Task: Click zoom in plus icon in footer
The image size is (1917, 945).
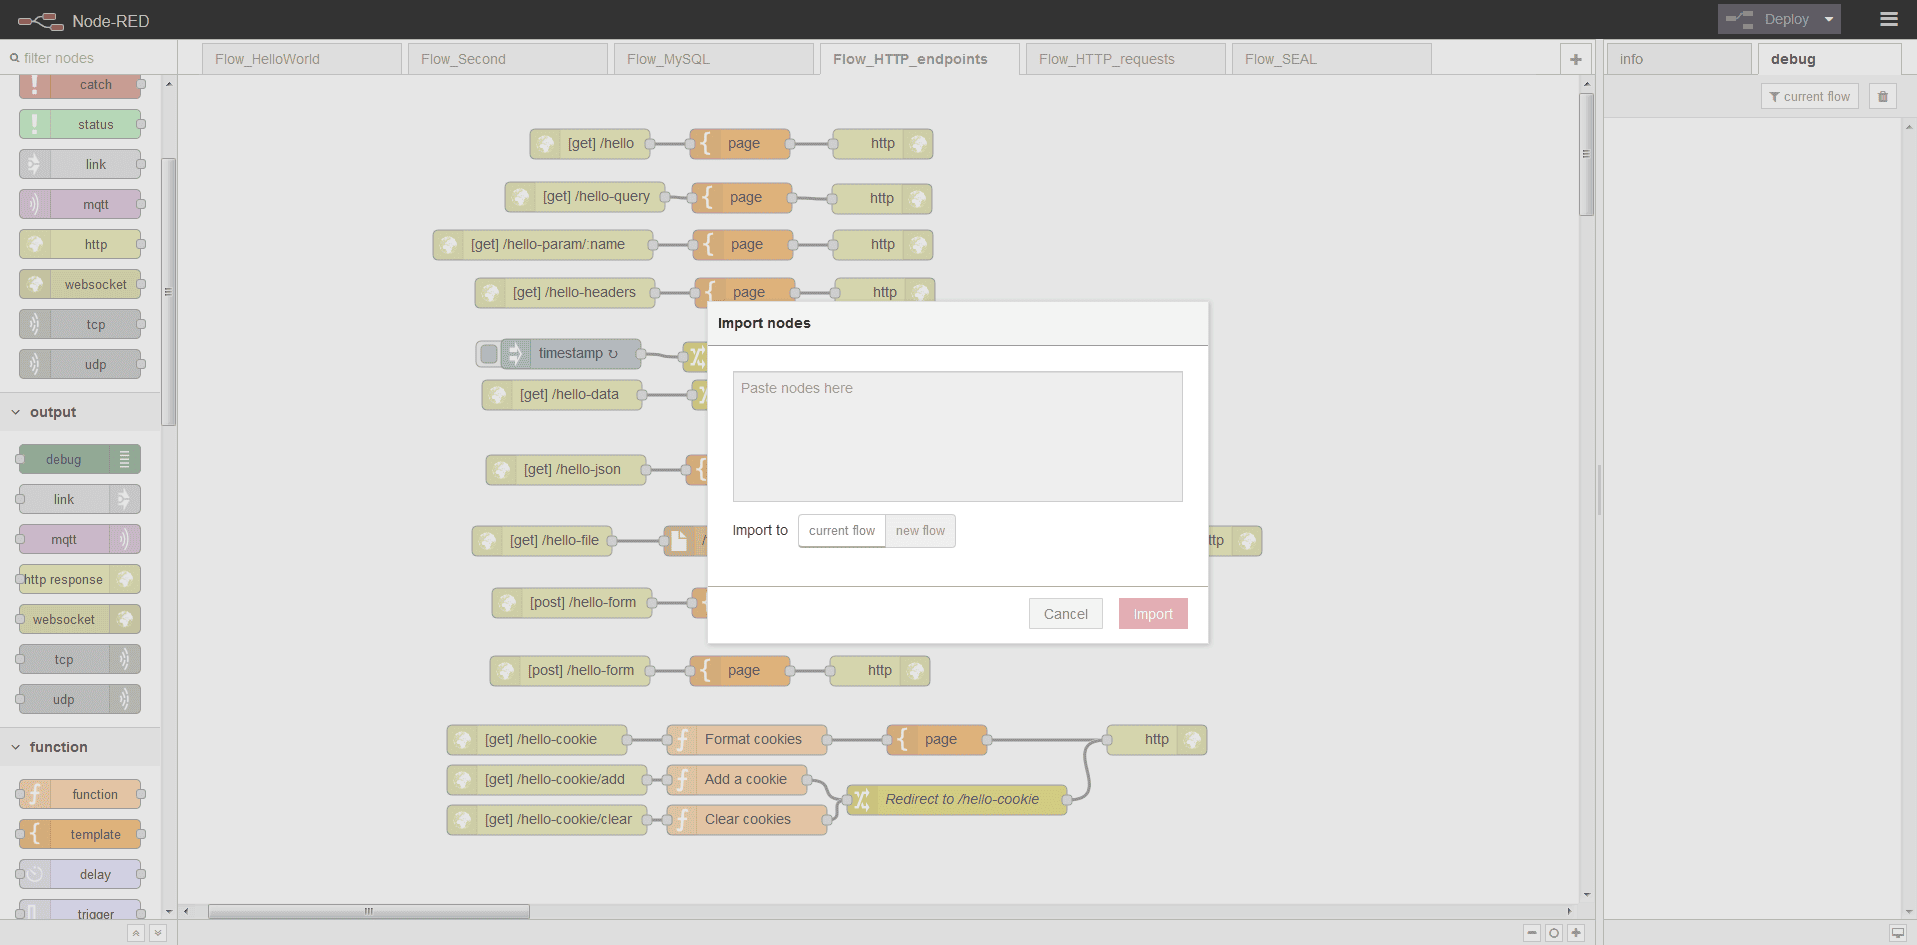Action: 1576,933
